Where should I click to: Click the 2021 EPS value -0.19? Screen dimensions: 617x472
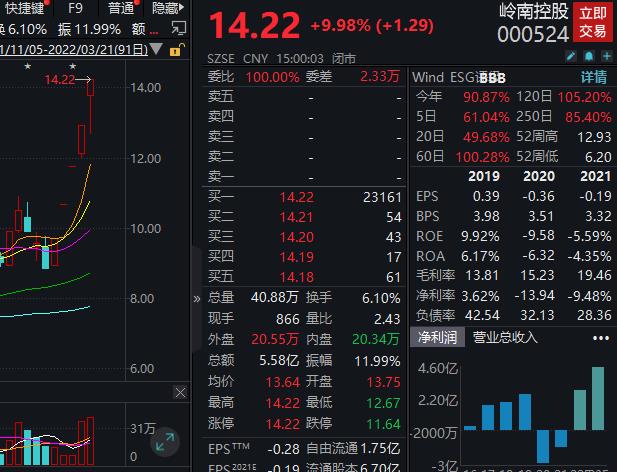(595, 196)
